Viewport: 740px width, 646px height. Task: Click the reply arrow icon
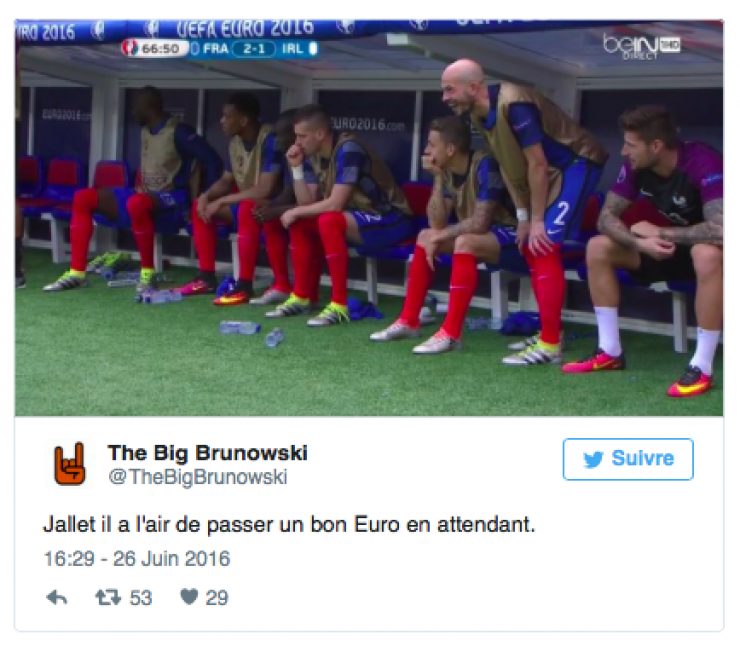[57, 598]
